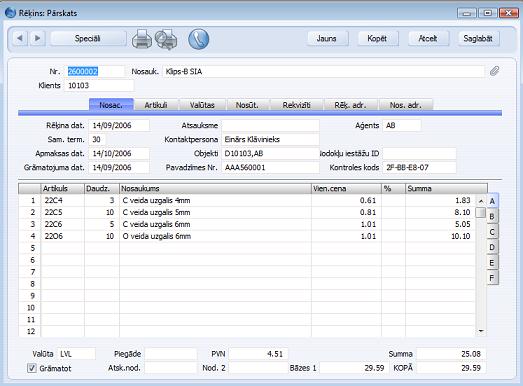Click the round phone call icon
The height and width of the screenshot is (386, 523).
(198, 39)
